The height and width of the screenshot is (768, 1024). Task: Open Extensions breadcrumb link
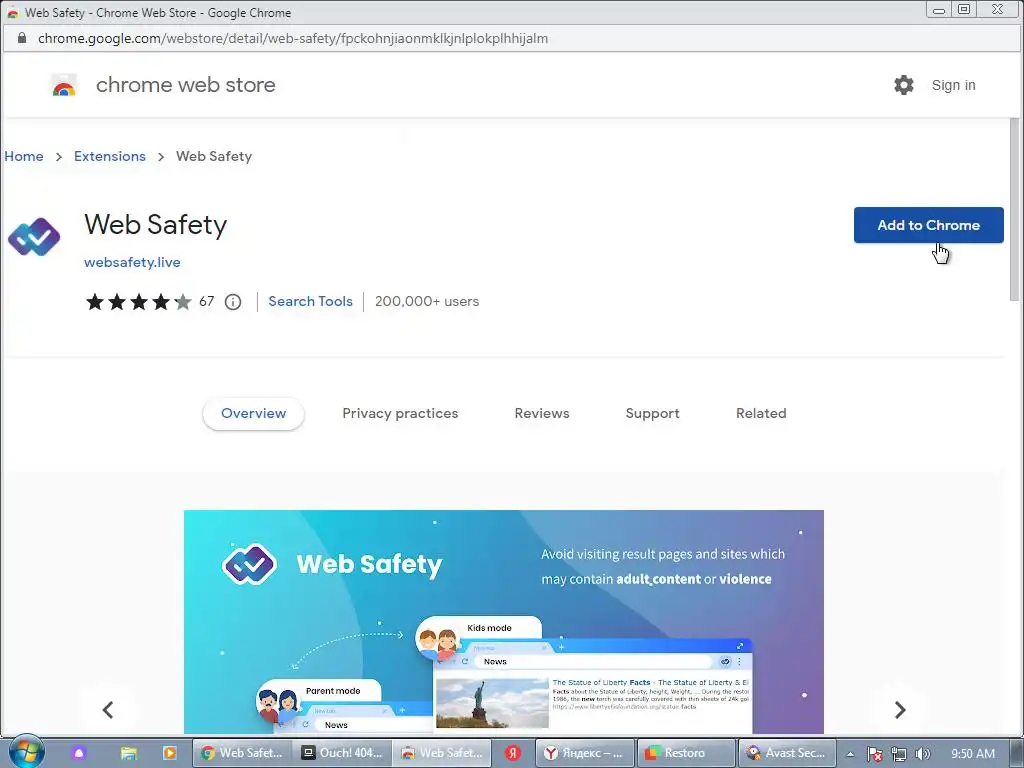[110, 156]
